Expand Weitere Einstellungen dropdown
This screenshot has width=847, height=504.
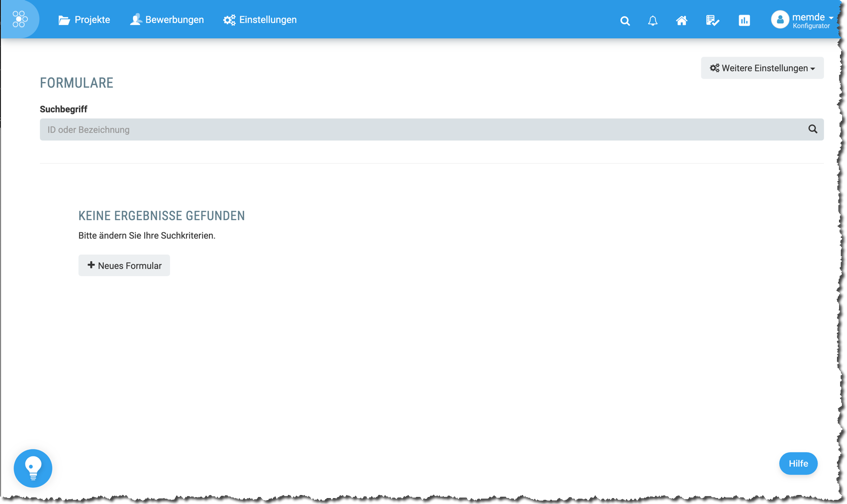point(762,68)
